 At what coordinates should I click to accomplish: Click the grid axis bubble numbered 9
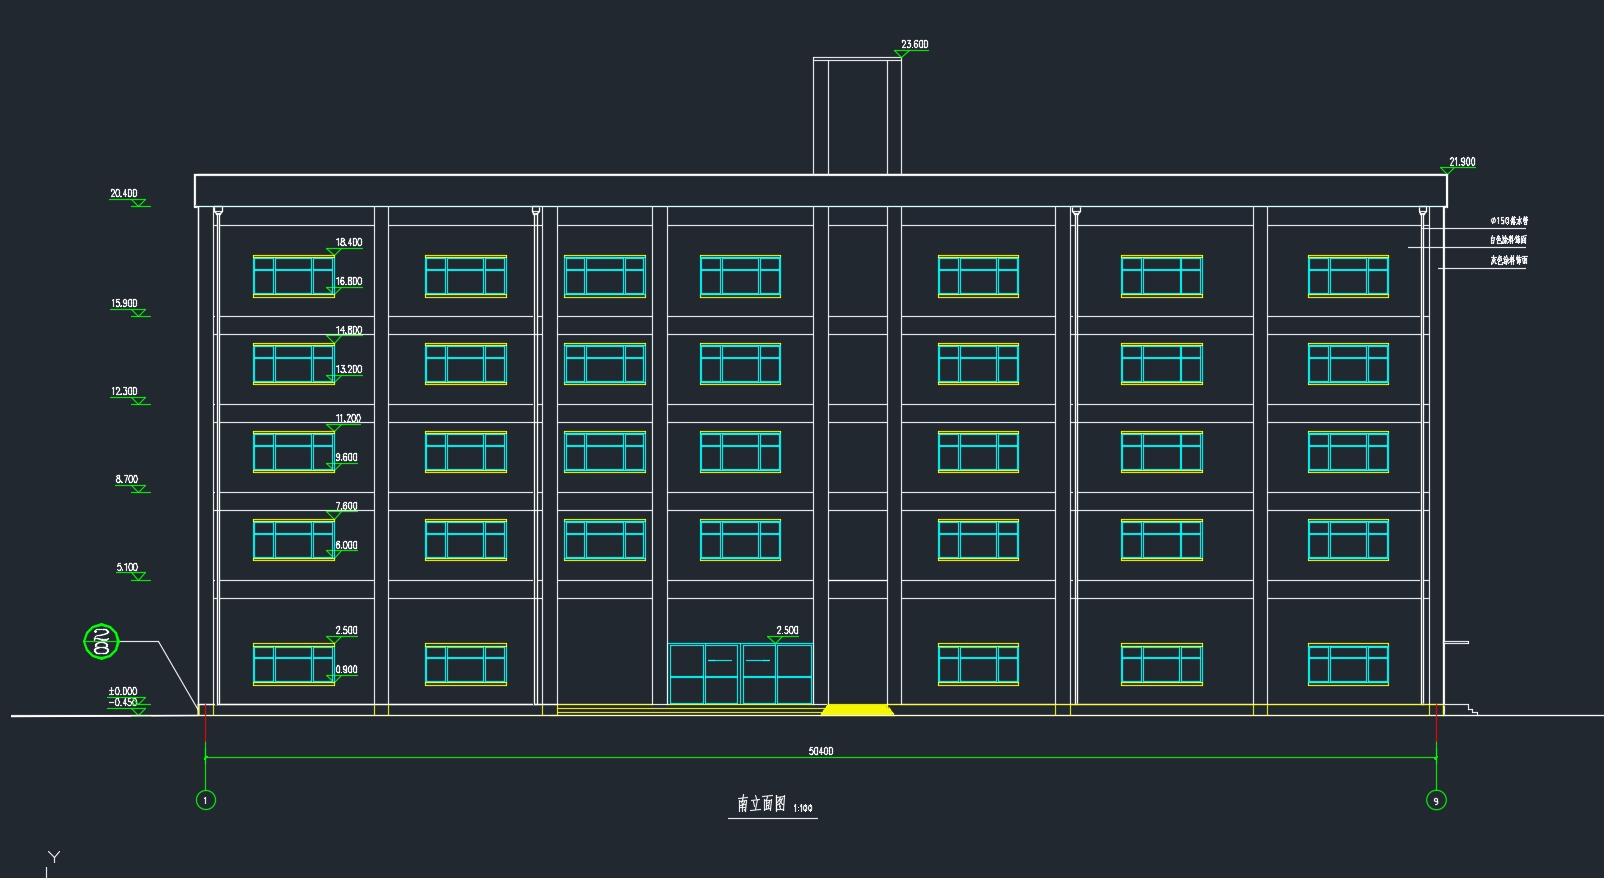tap(1436, 800)
